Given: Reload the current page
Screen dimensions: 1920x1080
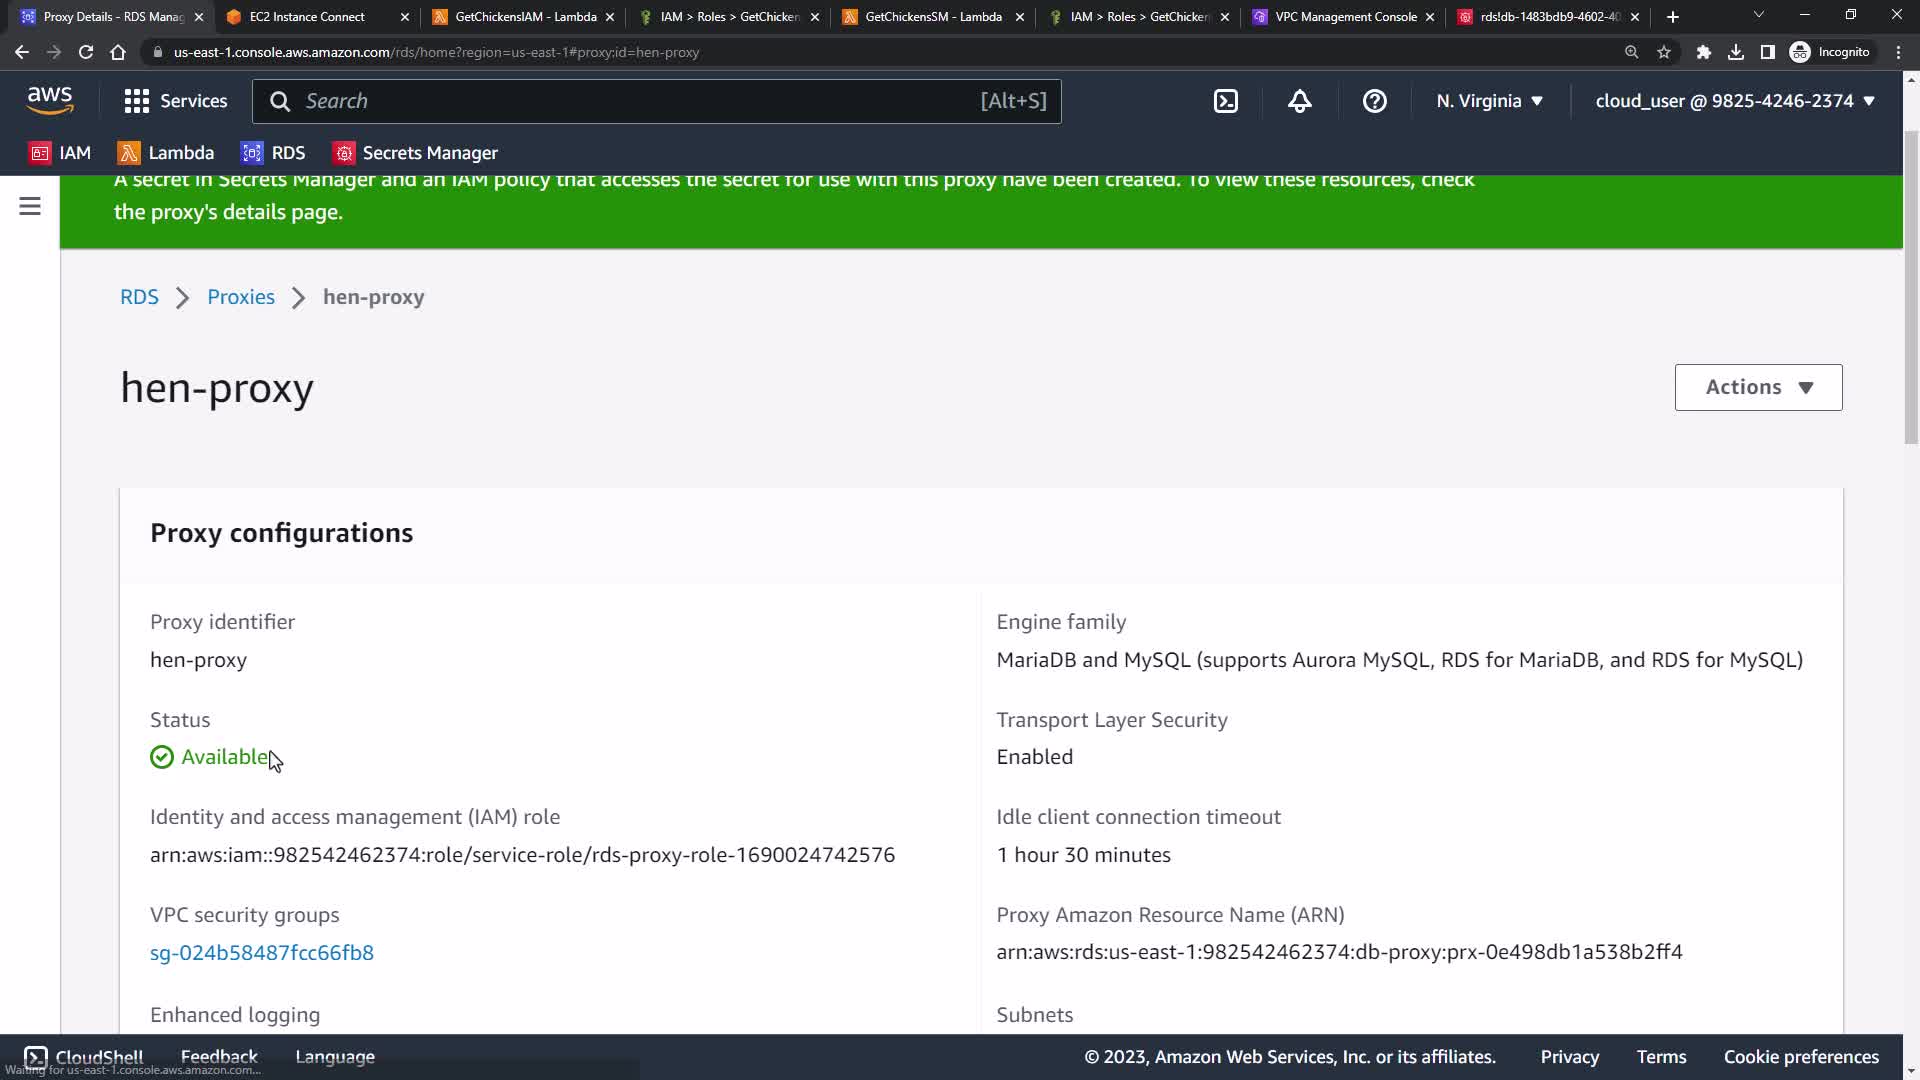Looking at the screenshot, I should click(86, 52).
